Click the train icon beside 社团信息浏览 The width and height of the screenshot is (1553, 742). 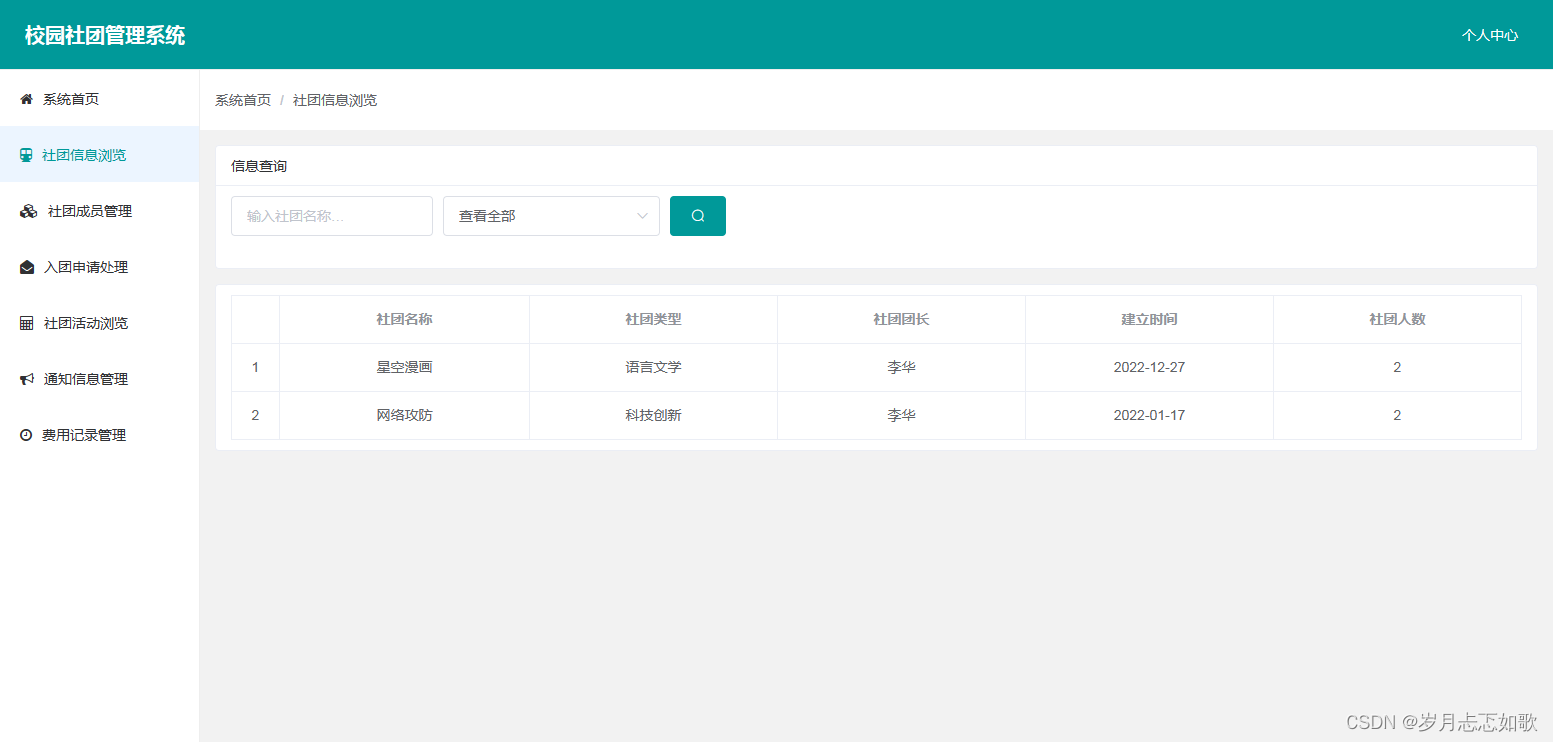click(x=26, y=155)
